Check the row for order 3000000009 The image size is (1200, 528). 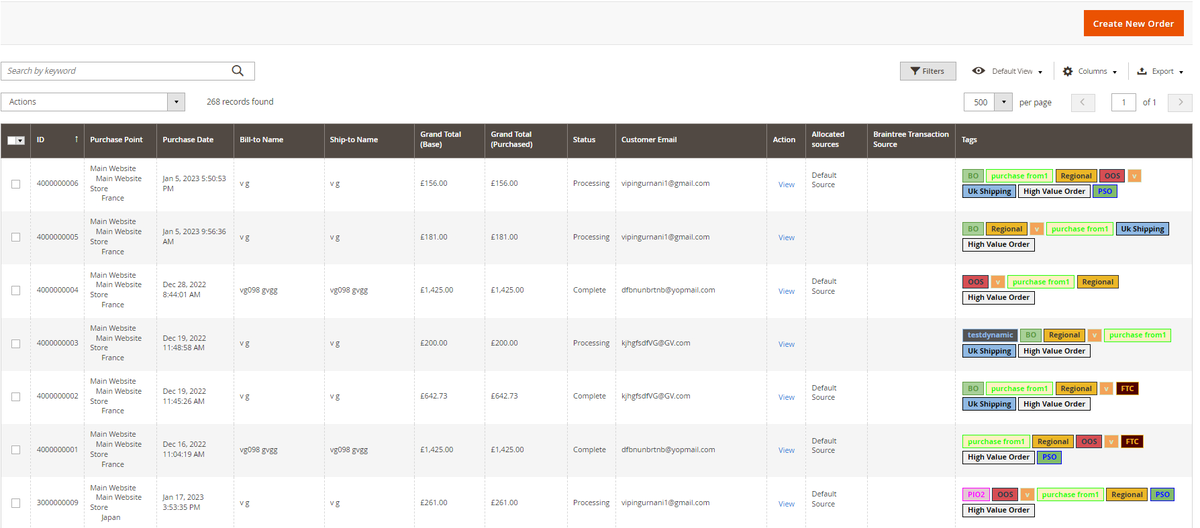click(x=15, y=503)
